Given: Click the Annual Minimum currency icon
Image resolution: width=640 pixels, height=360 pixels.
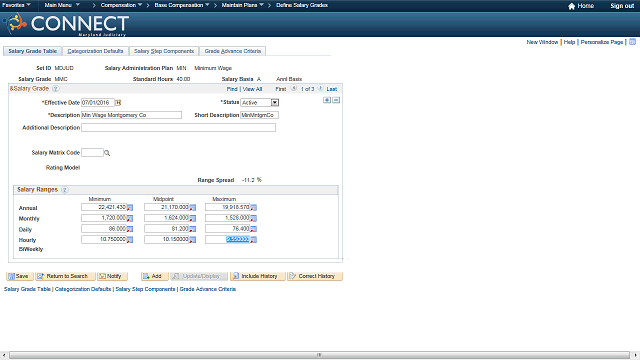Looking at the screenshot, I should pyautogui.click(x=130, y=208).
